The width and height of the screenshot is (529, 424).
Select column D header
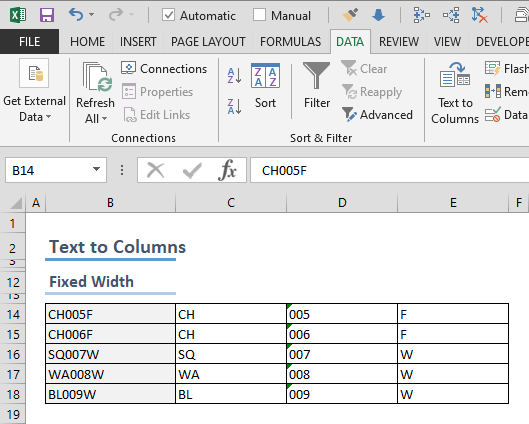coord(342,203)
